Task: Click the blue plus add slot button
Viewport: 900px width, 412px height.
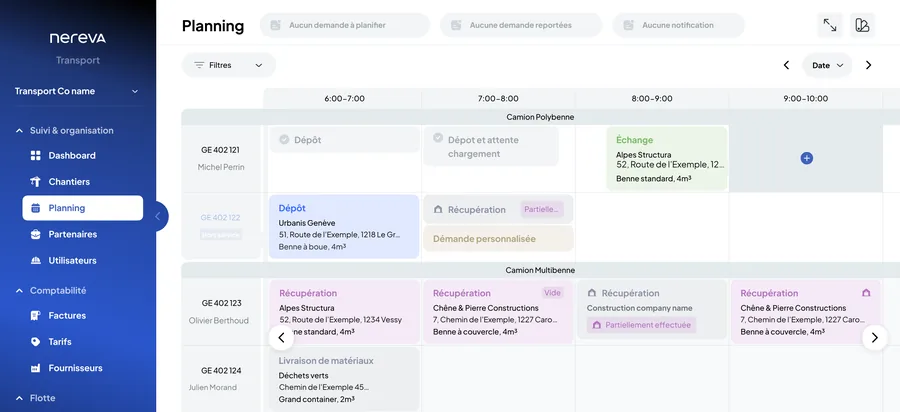Action: click(x=806, y=158)
